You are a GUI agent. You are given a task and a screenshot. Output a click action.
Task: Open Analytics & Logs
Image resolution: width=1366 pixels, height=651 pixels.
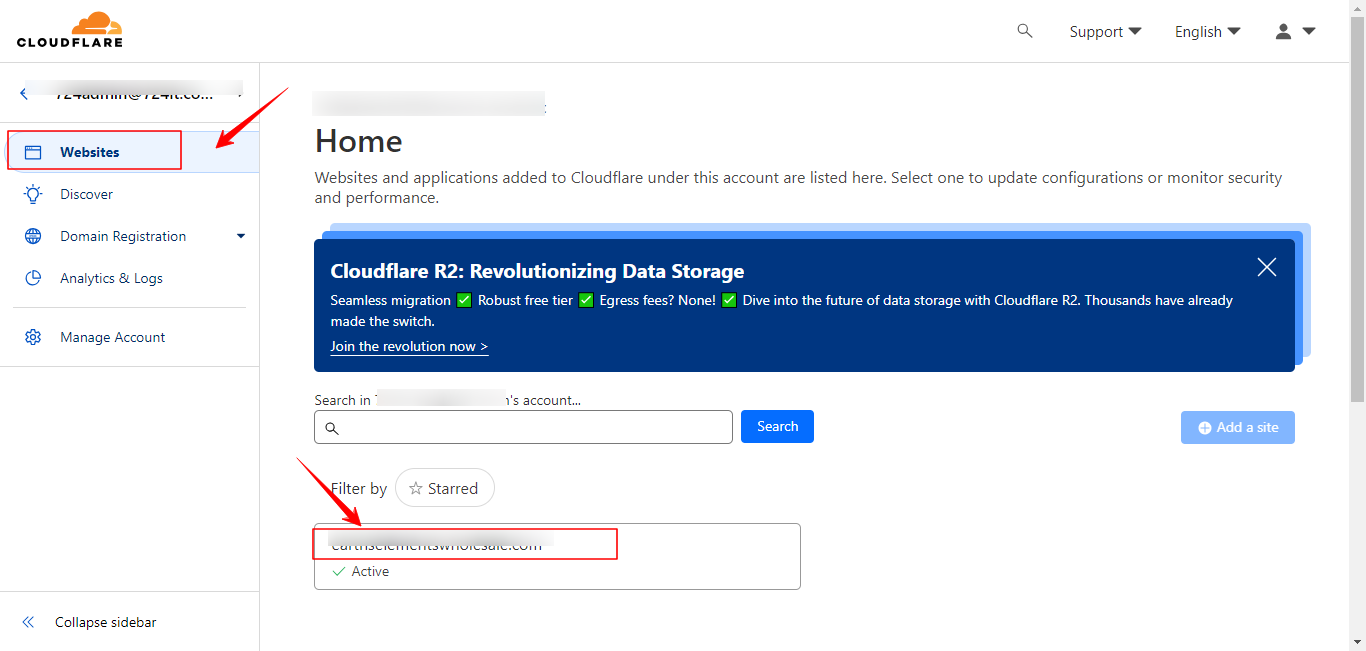(113, 278)
